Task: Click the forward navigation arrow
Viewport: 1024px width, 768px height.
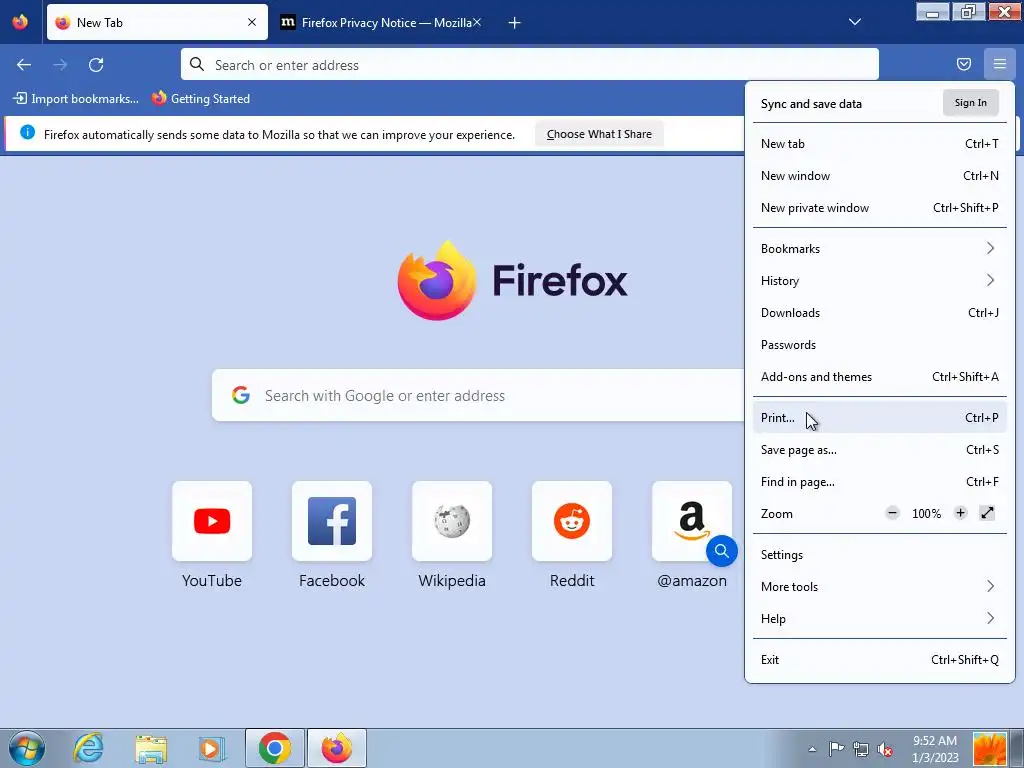Action: (x=60, y=65)
